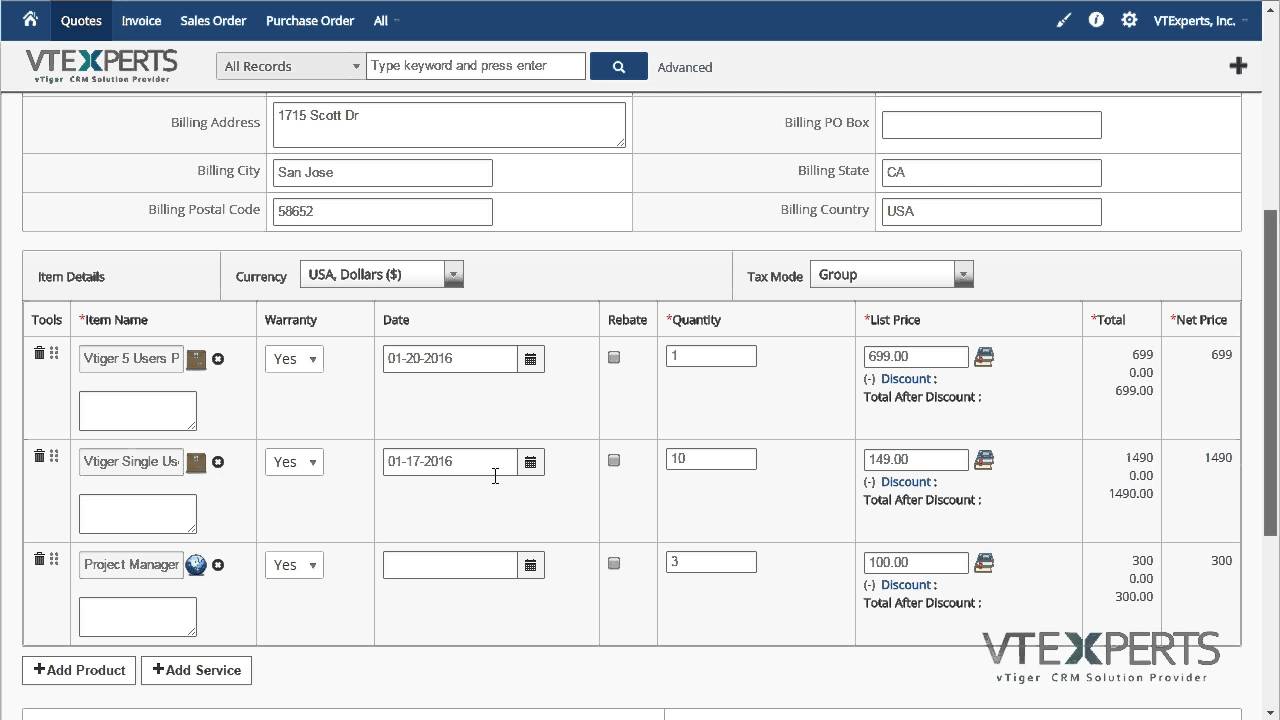Delete the Vtiger Single User row
Image resolution: width=1280 pixels, height=720 pixels.
[x=39, y=456]
